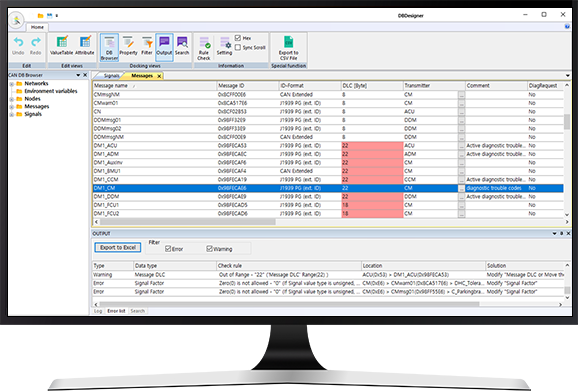
Task: Sort output by Check rule column header
Action: [289, 266]
